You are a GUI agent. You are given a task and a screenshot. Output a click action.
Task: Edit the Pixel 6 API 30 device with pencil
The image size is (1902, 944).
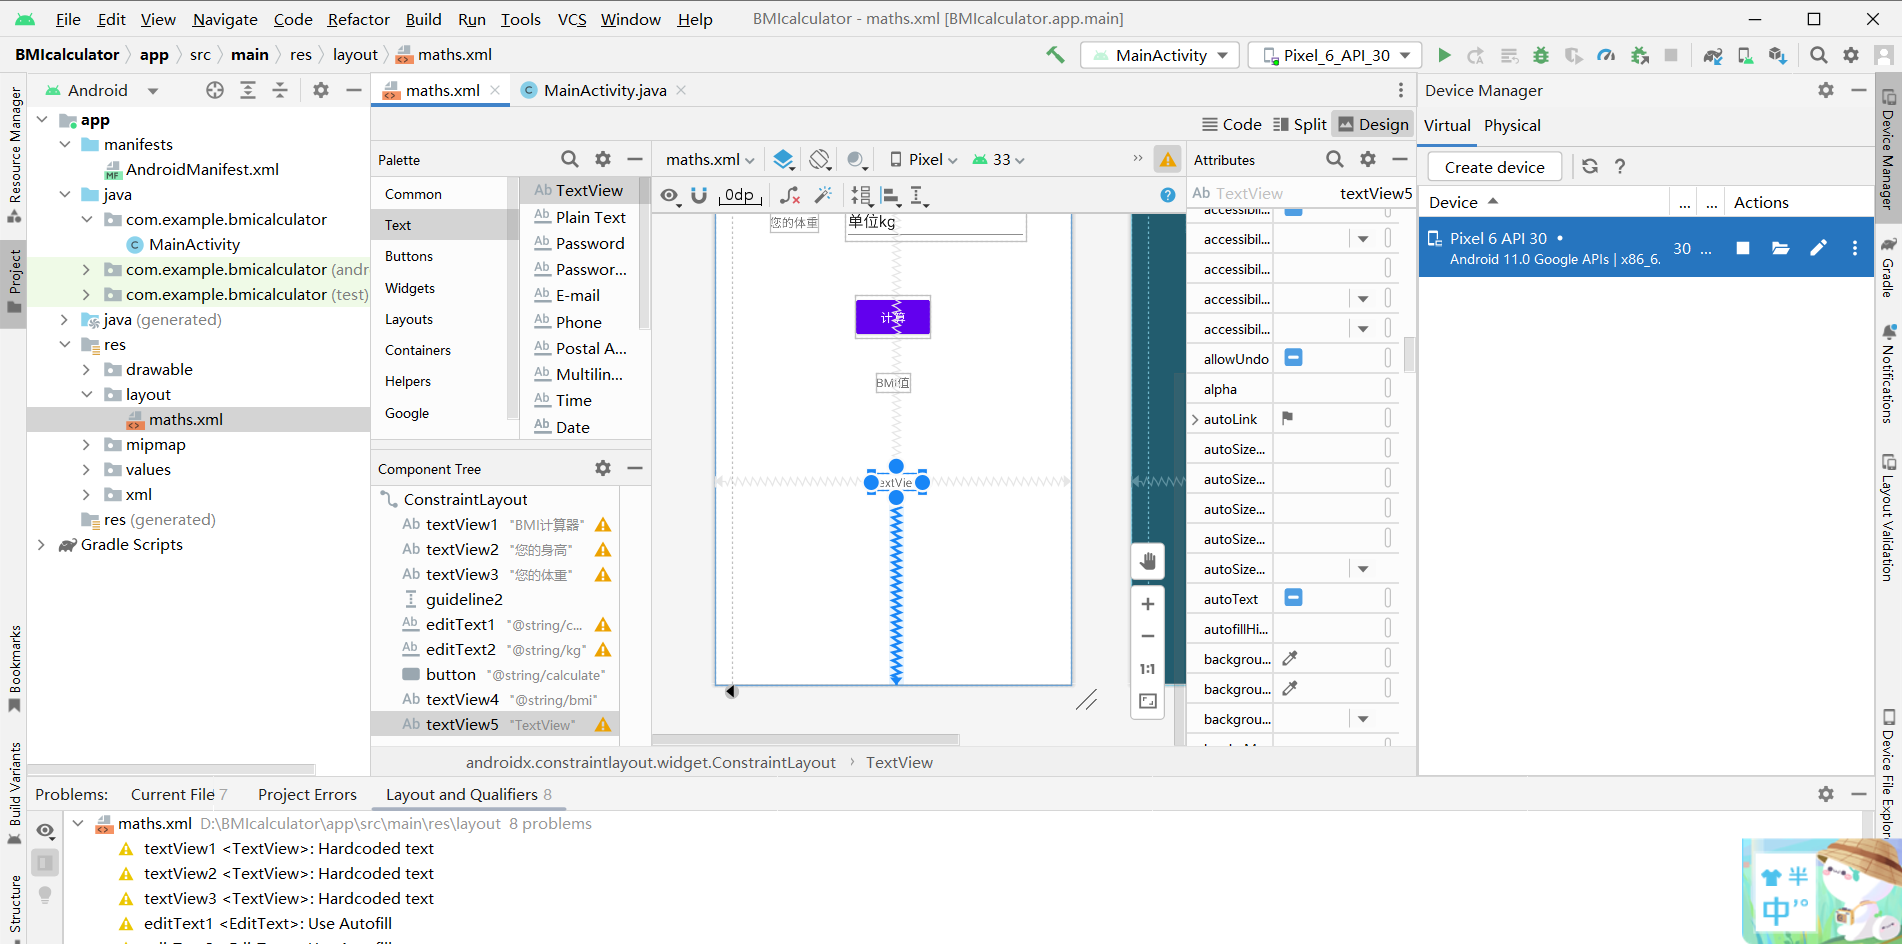click(1818, 248)
